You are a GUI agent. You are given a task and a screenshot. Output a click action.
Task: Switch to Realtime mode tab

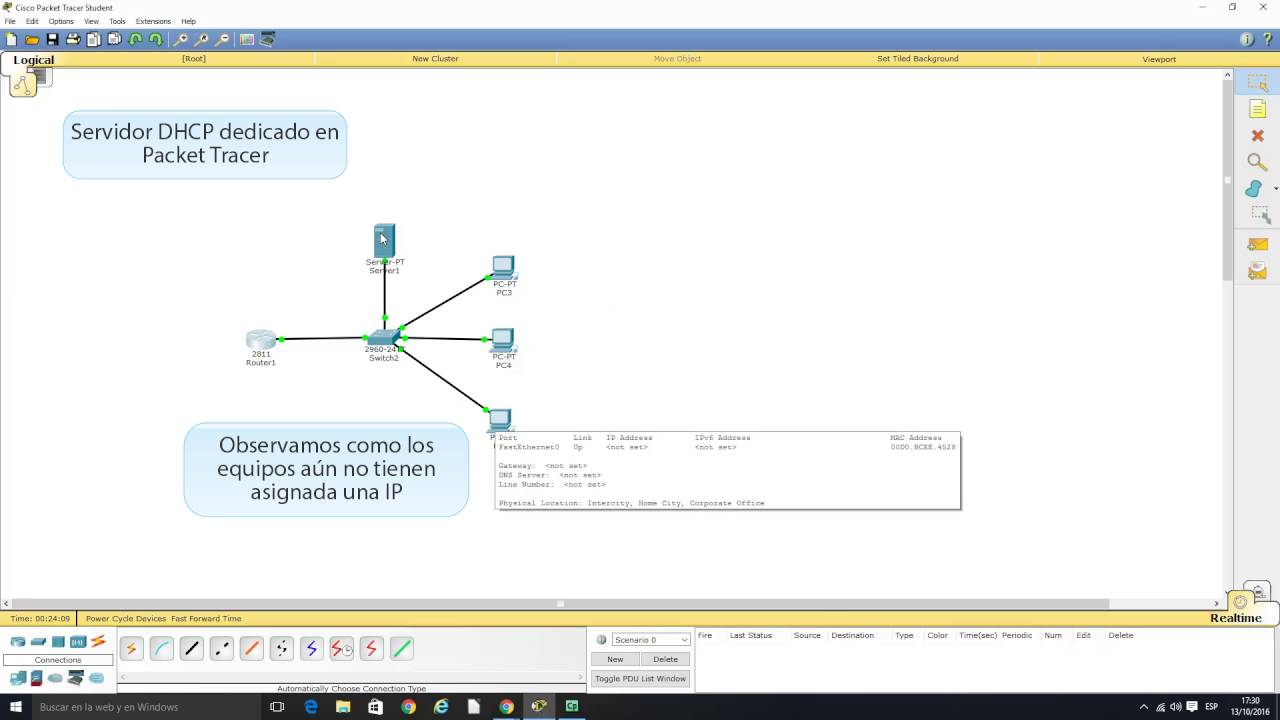1236,618
